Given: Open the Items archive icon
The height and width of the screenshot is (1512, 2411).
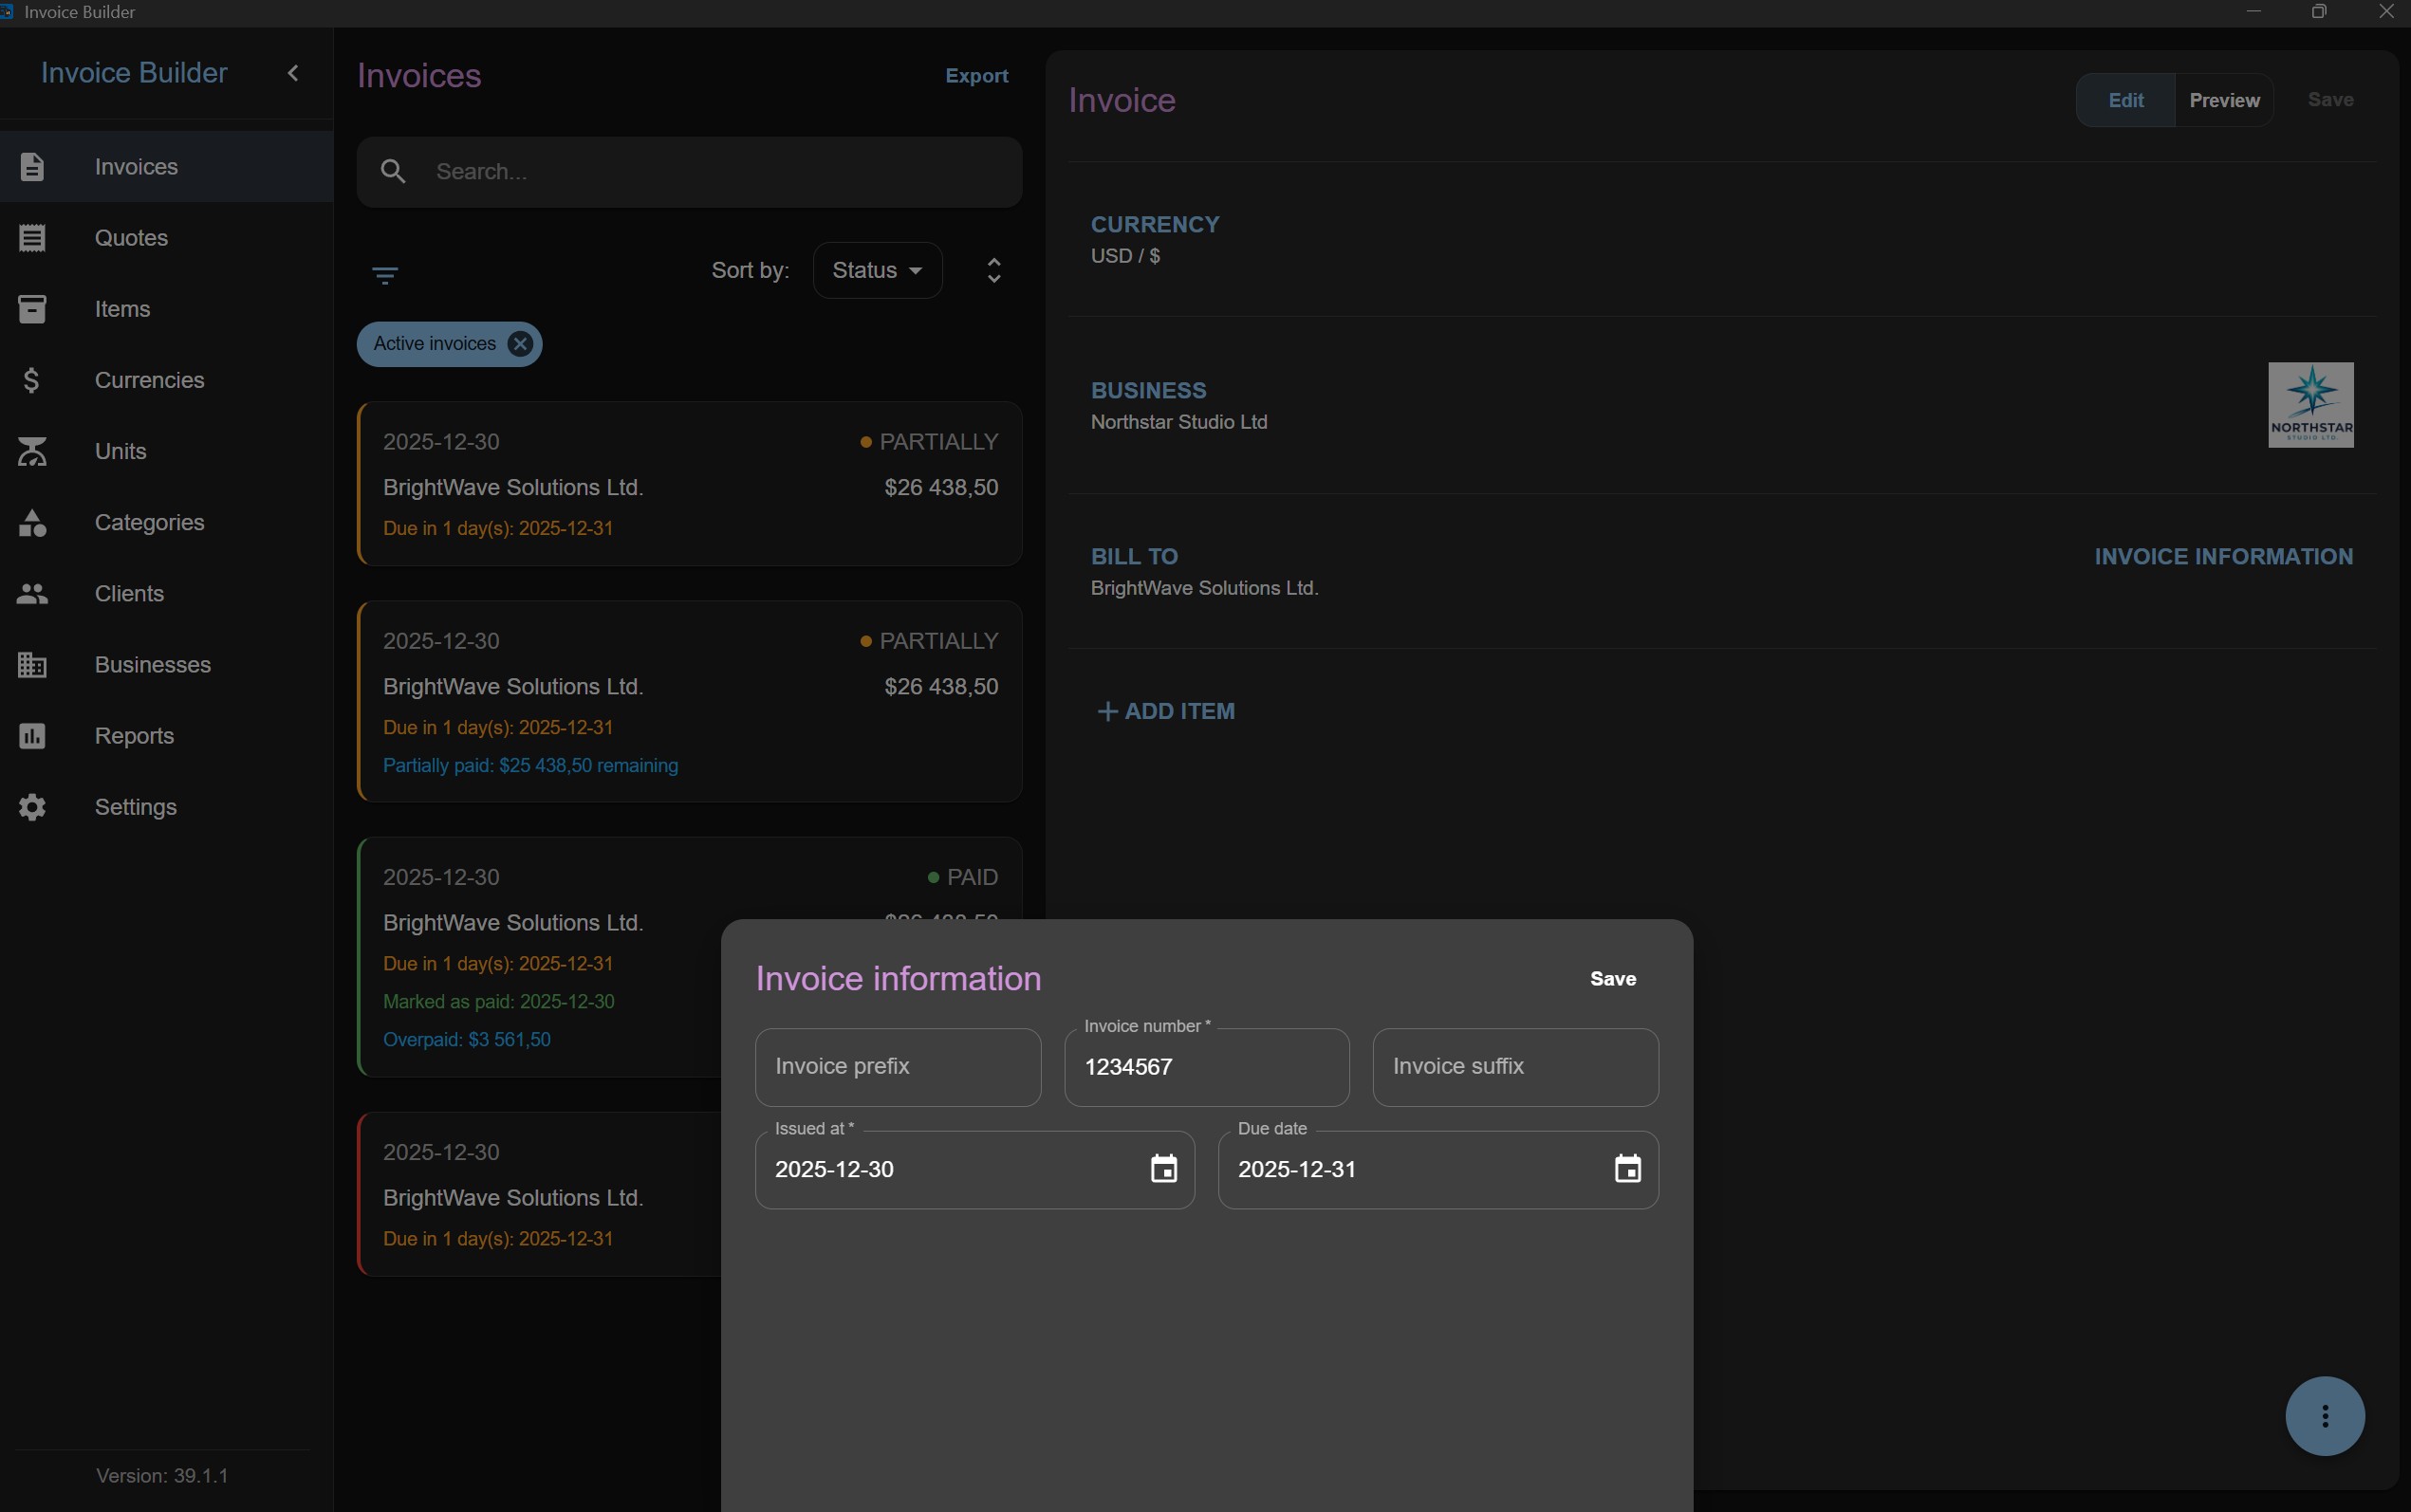Looking at the screenshot, I should pyautogui.click(x=32, y=309).
